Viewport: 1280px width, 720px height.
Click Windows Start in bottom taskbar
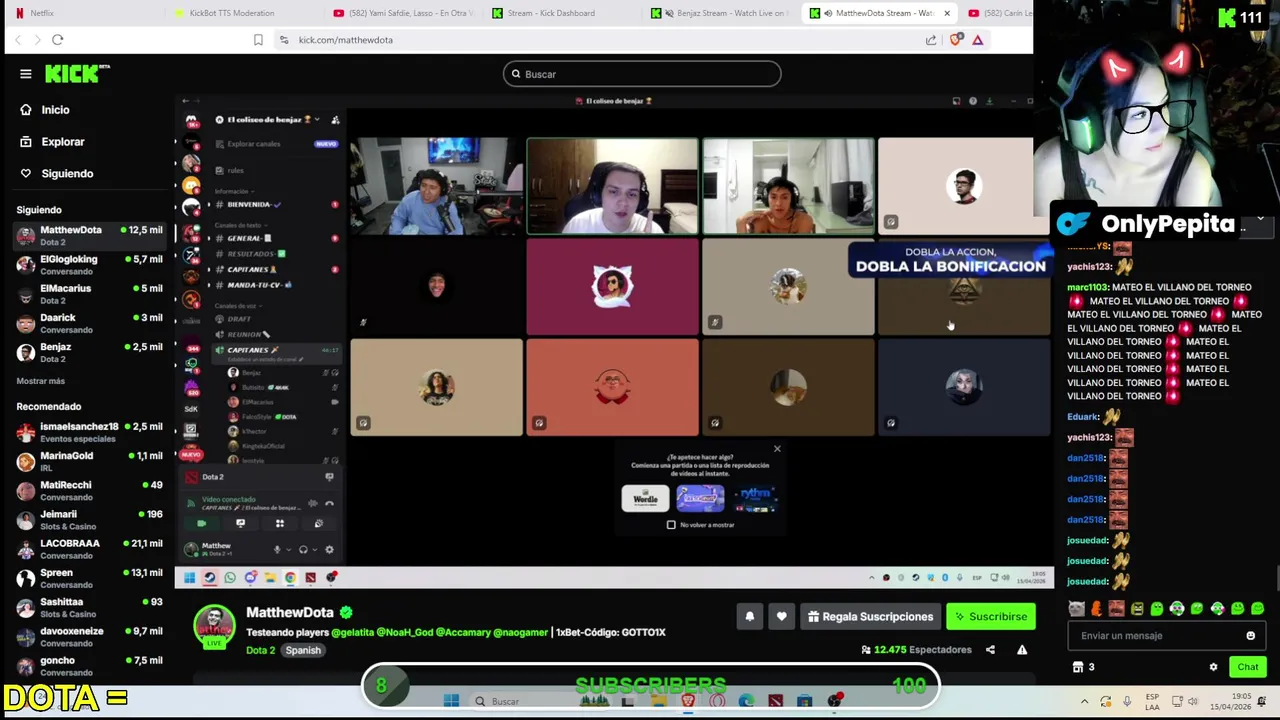[451, 701]
